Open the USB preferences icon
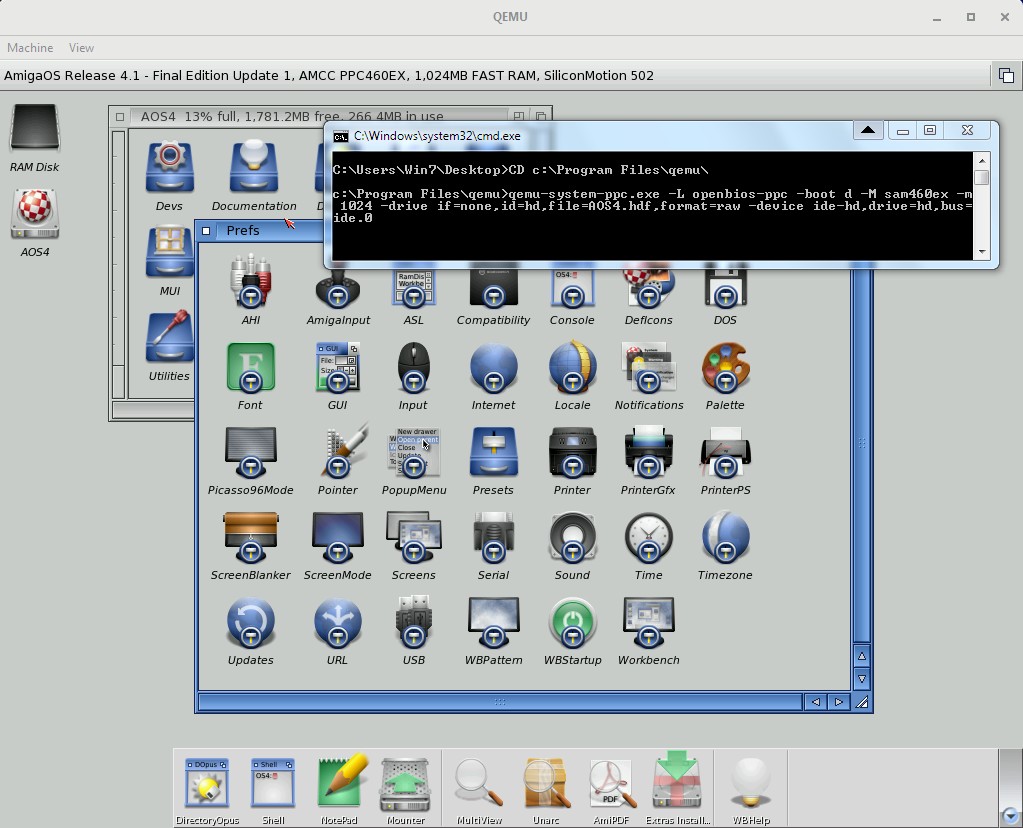 (413, 625)
